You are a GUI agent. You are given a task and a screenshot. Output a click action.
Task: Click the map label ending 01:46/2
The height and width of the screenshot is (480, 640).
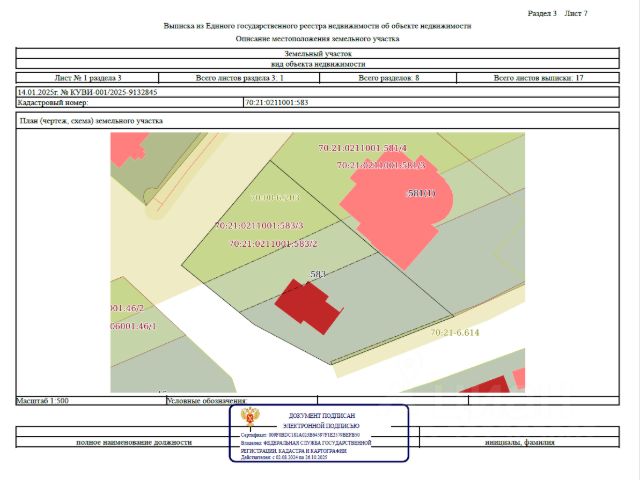(127, 308)
